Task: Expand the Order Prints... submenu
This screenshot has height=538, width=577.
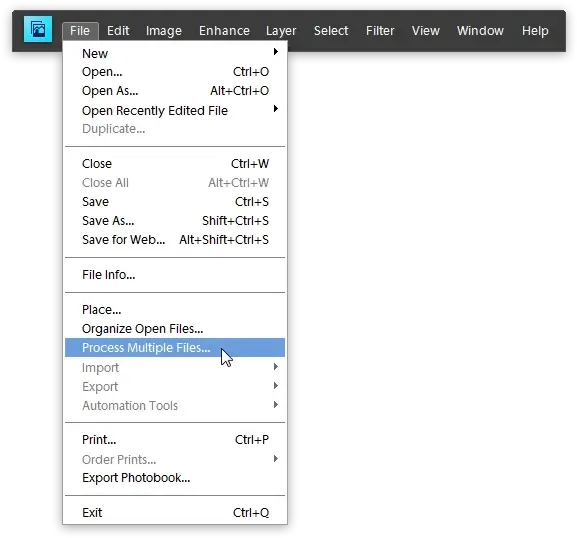Action: tap(175, 459)
